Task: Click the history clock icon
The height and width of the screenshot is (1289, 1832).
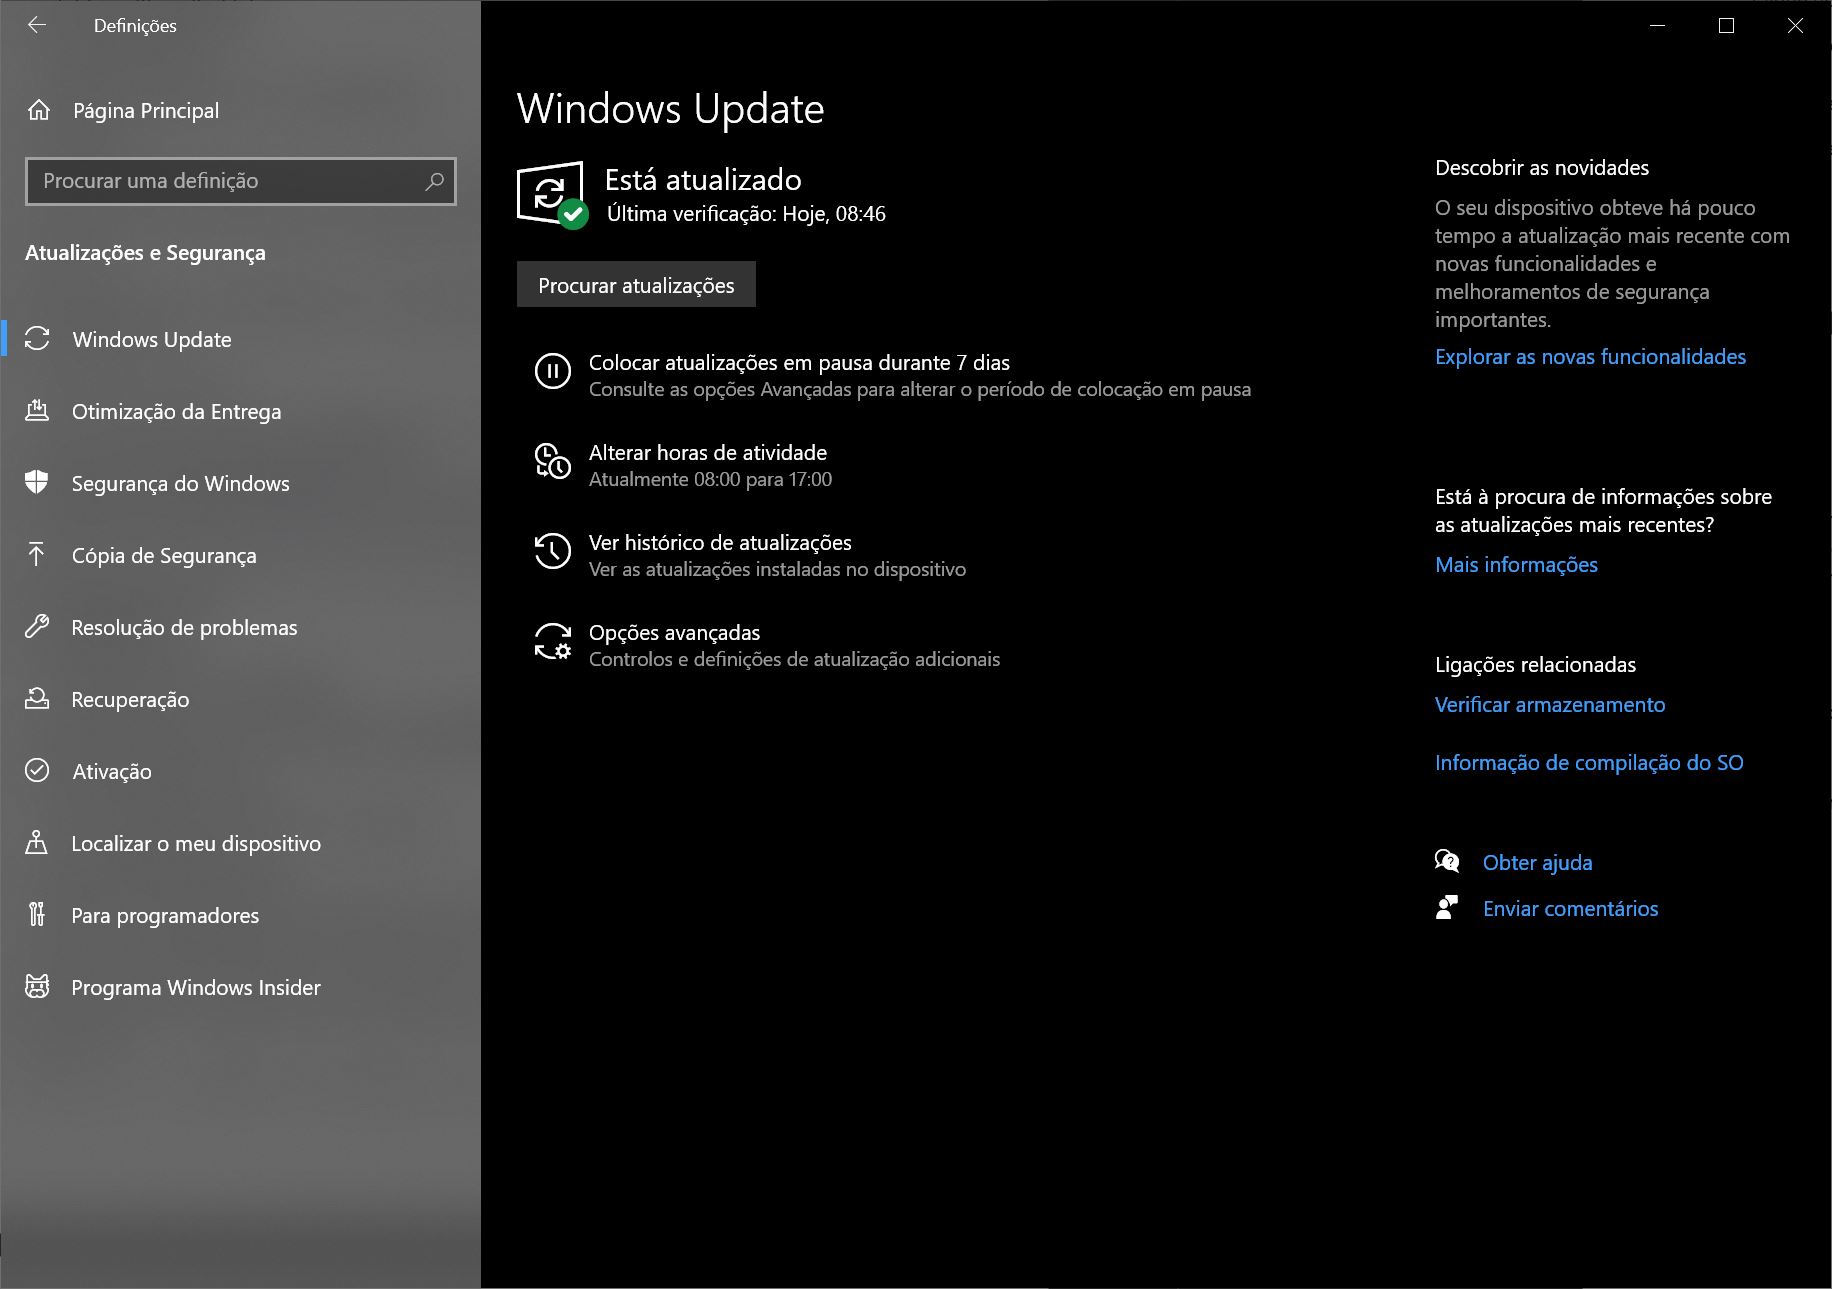Action: 553,551
